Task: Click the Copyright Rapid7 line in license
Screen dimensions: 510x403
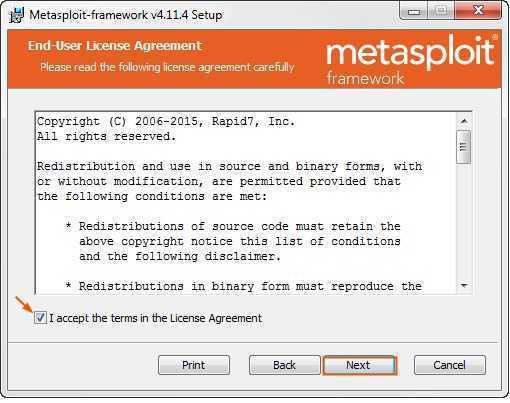Action: point(166,121)
